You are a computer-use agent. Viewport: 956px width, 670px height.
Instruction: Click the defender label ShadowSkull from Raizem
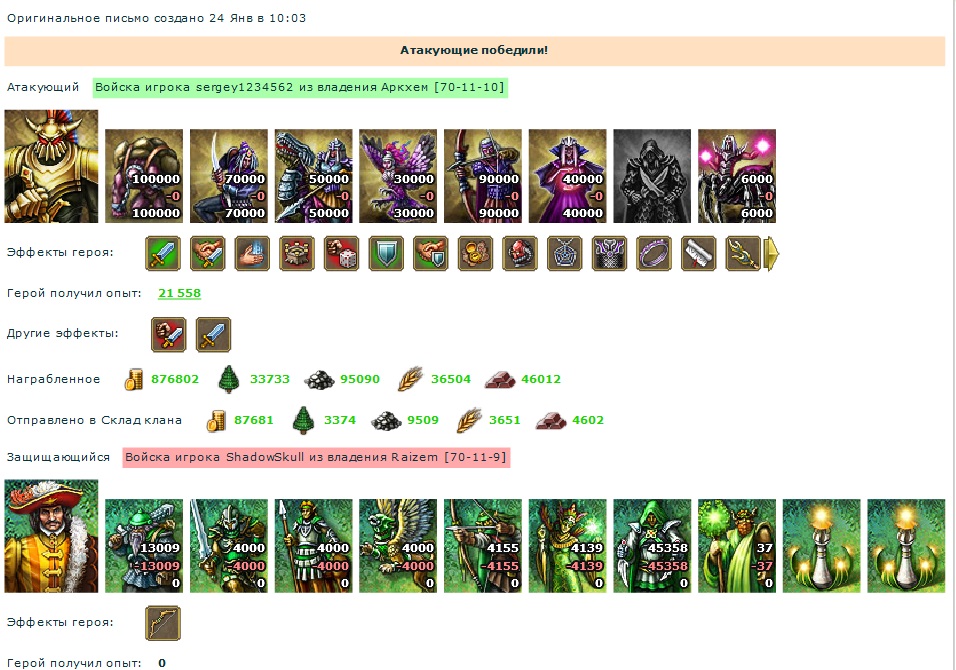point(316,457)
